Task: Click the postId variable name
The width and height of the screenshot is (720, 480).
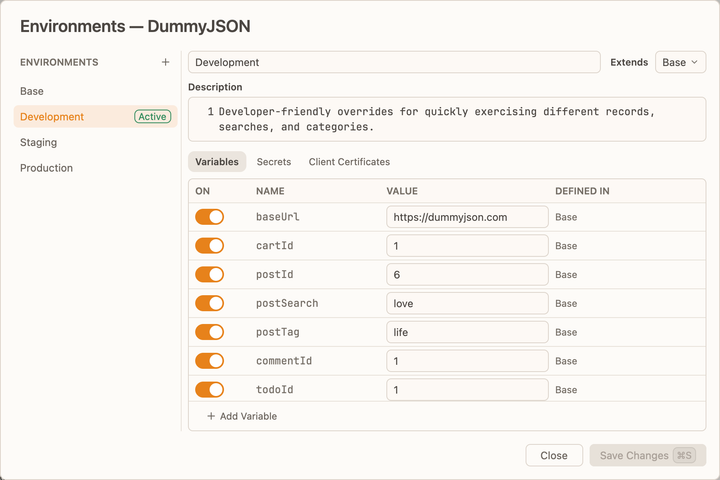Action: (275, 275)
